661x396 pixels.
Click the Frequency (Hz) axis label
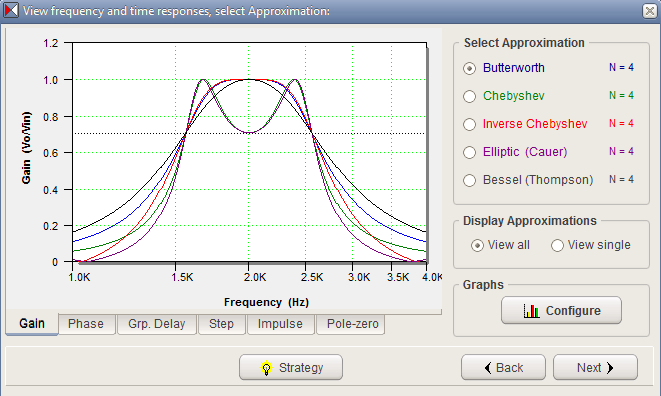tap(266, 302)
